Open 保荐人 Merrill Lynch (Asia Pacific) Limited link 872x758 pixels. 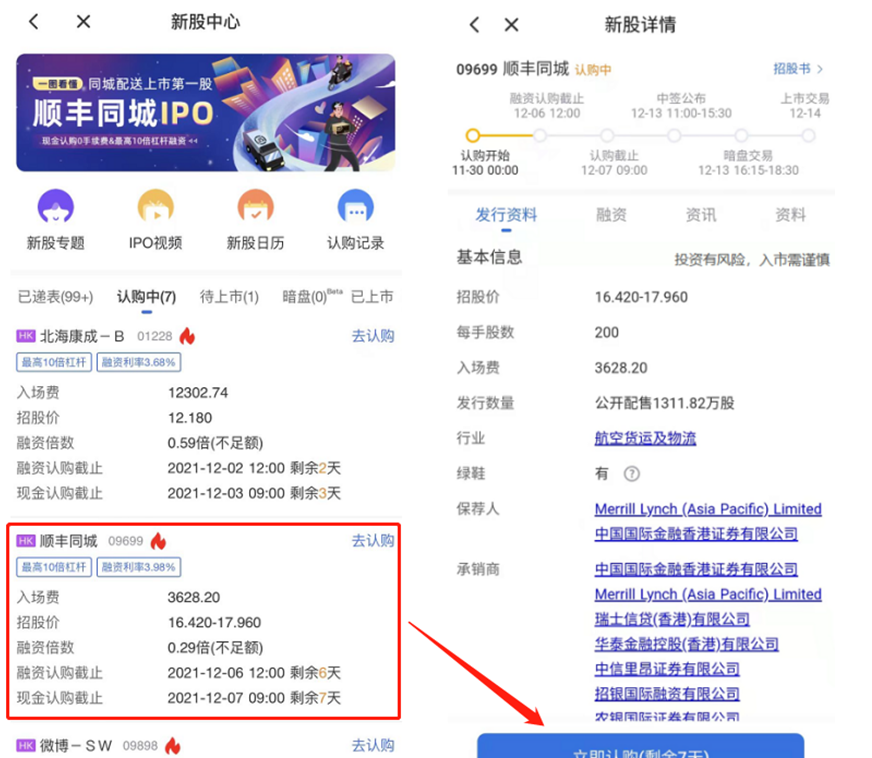pyautogui.click(x=708, y=509)
